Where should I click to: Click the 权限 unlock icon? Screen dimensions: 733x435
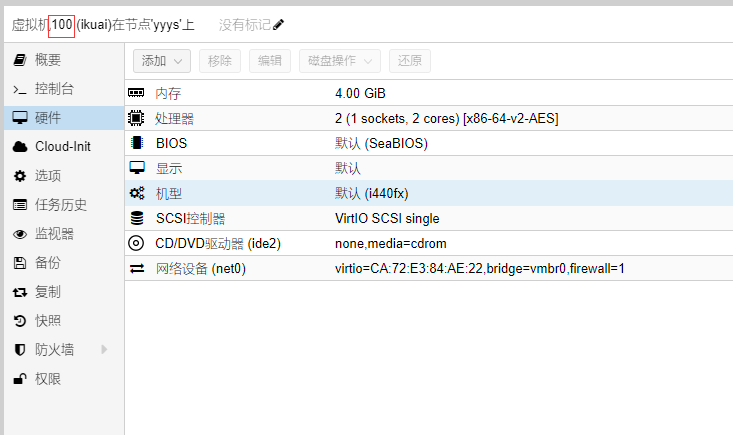(x=19, y=379)
